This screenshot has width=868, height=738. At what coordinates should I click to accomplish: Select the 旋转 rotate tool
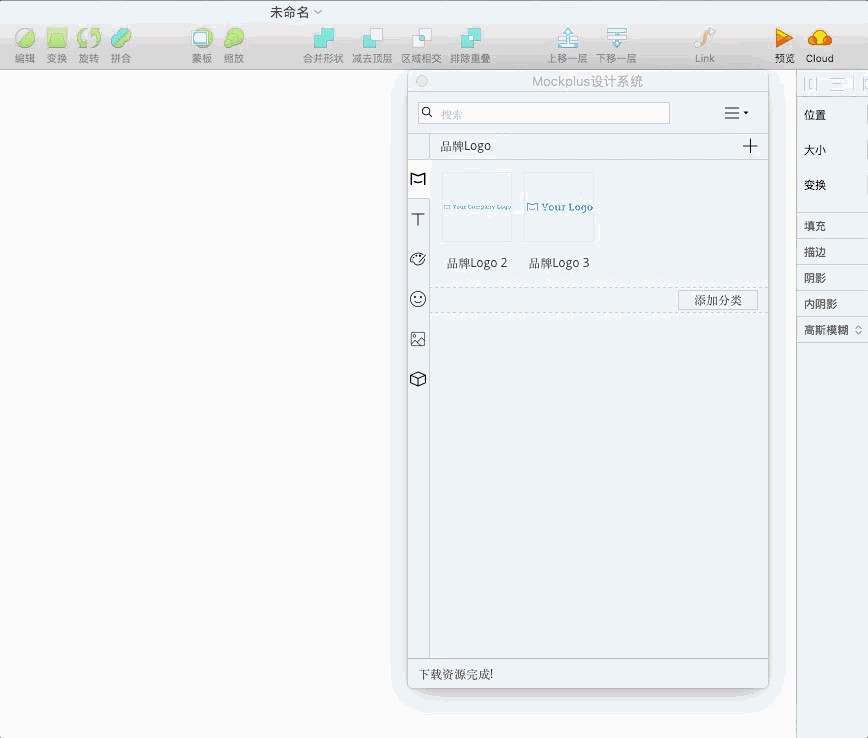pyautogui.click(x=89, y=38)
